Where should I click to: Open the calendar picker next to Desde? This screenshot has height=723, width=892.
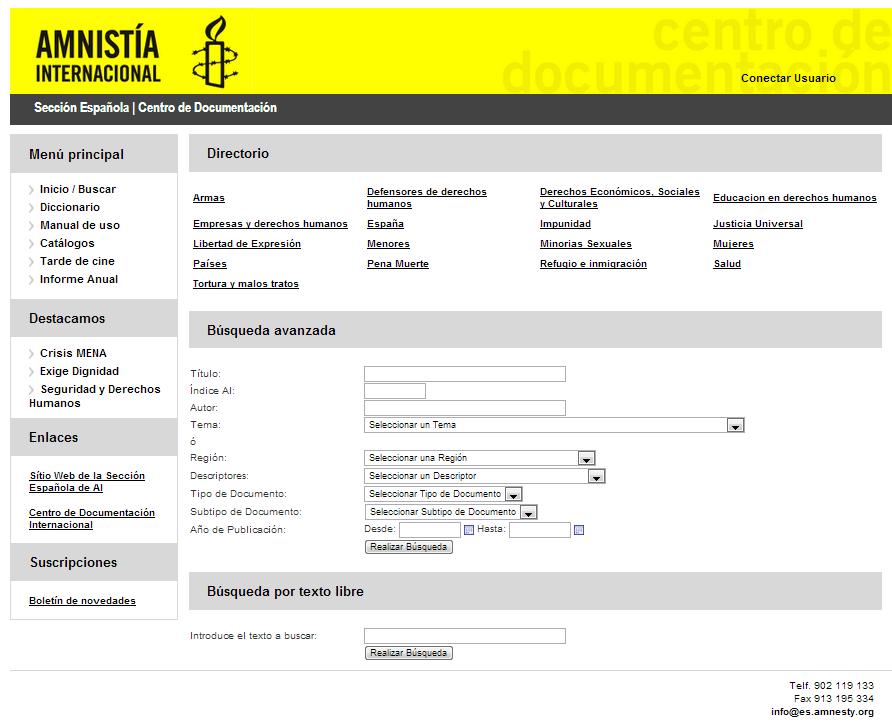tap(468, 530)
